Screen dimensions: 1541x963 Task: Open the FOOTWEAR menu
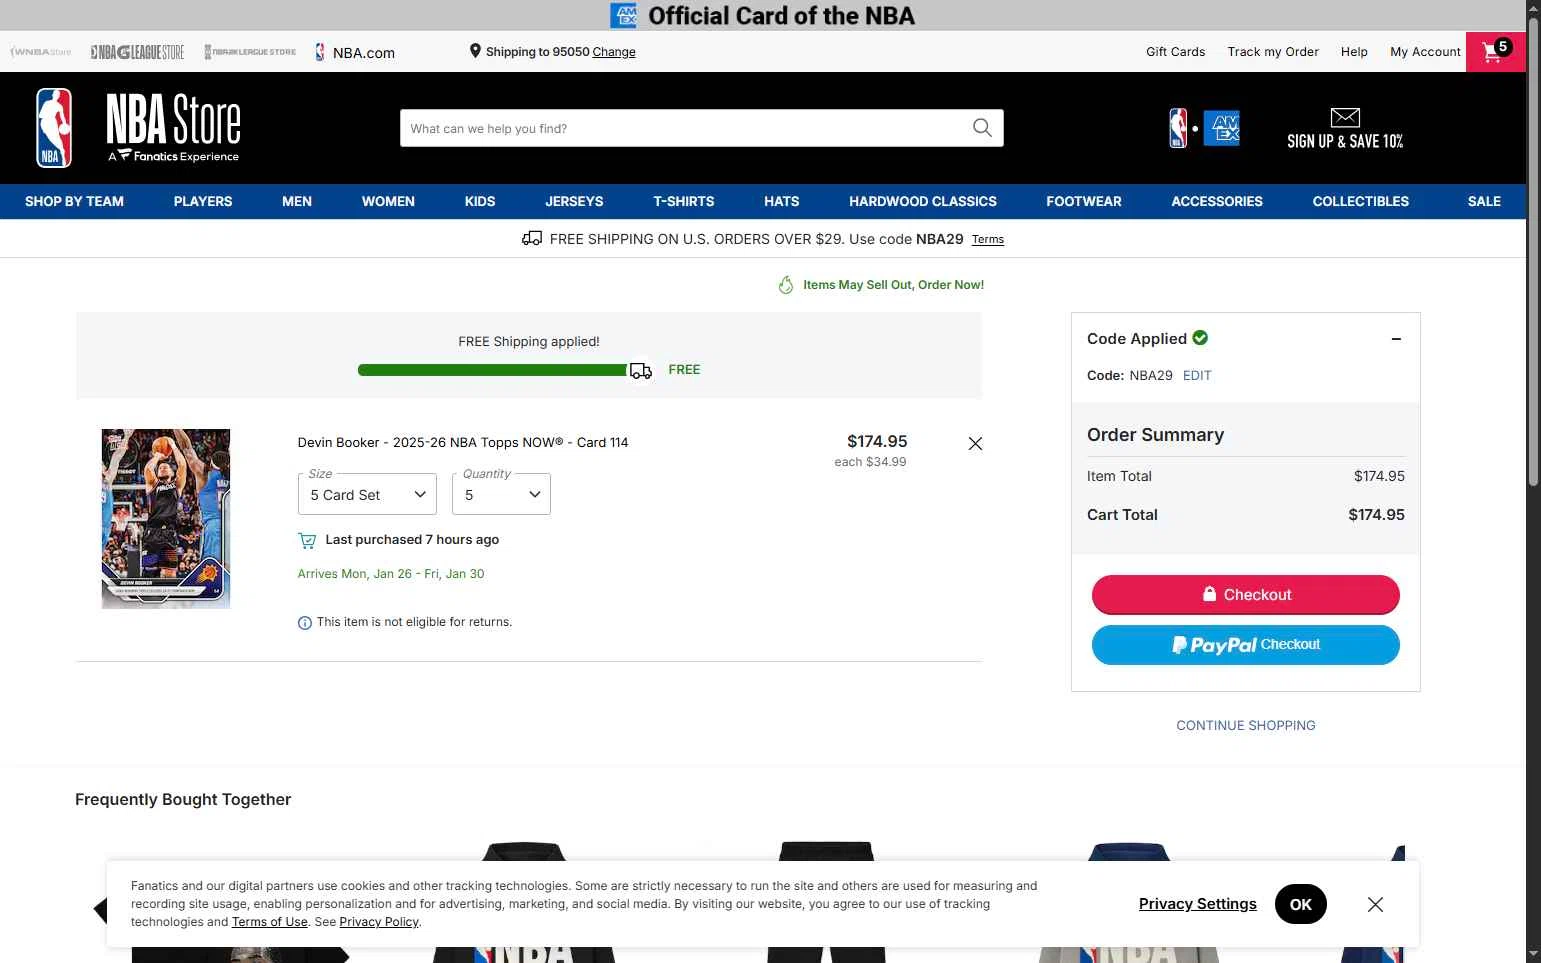(x=1084, y=201)
